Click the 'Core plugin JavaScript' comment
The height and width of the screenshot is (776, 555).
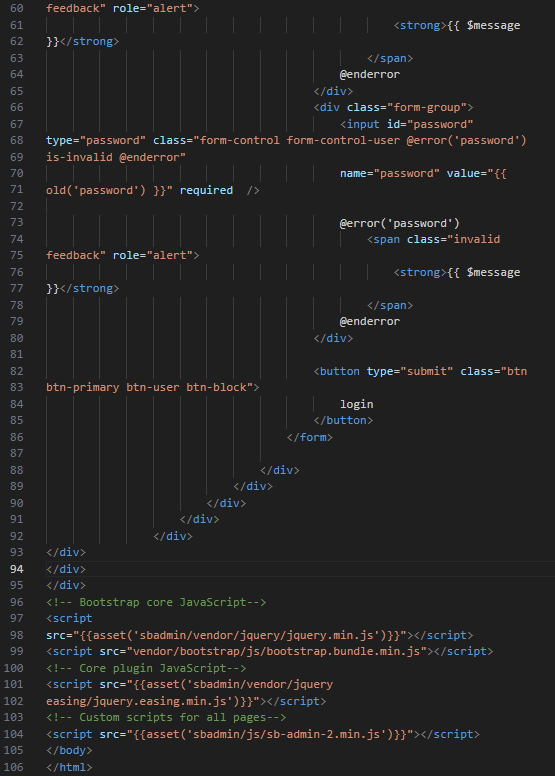coord(146,668)
